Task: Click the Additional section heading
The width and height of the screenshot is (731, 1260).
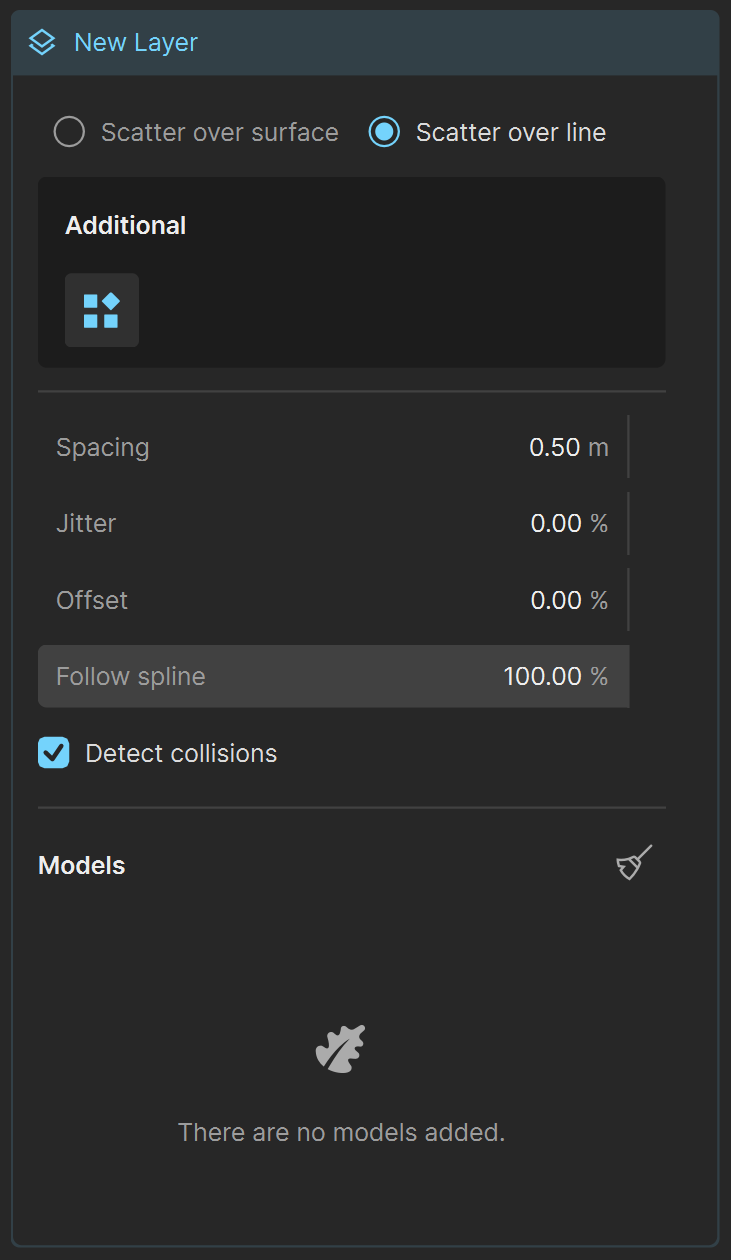Action: (x=126, y=225)
